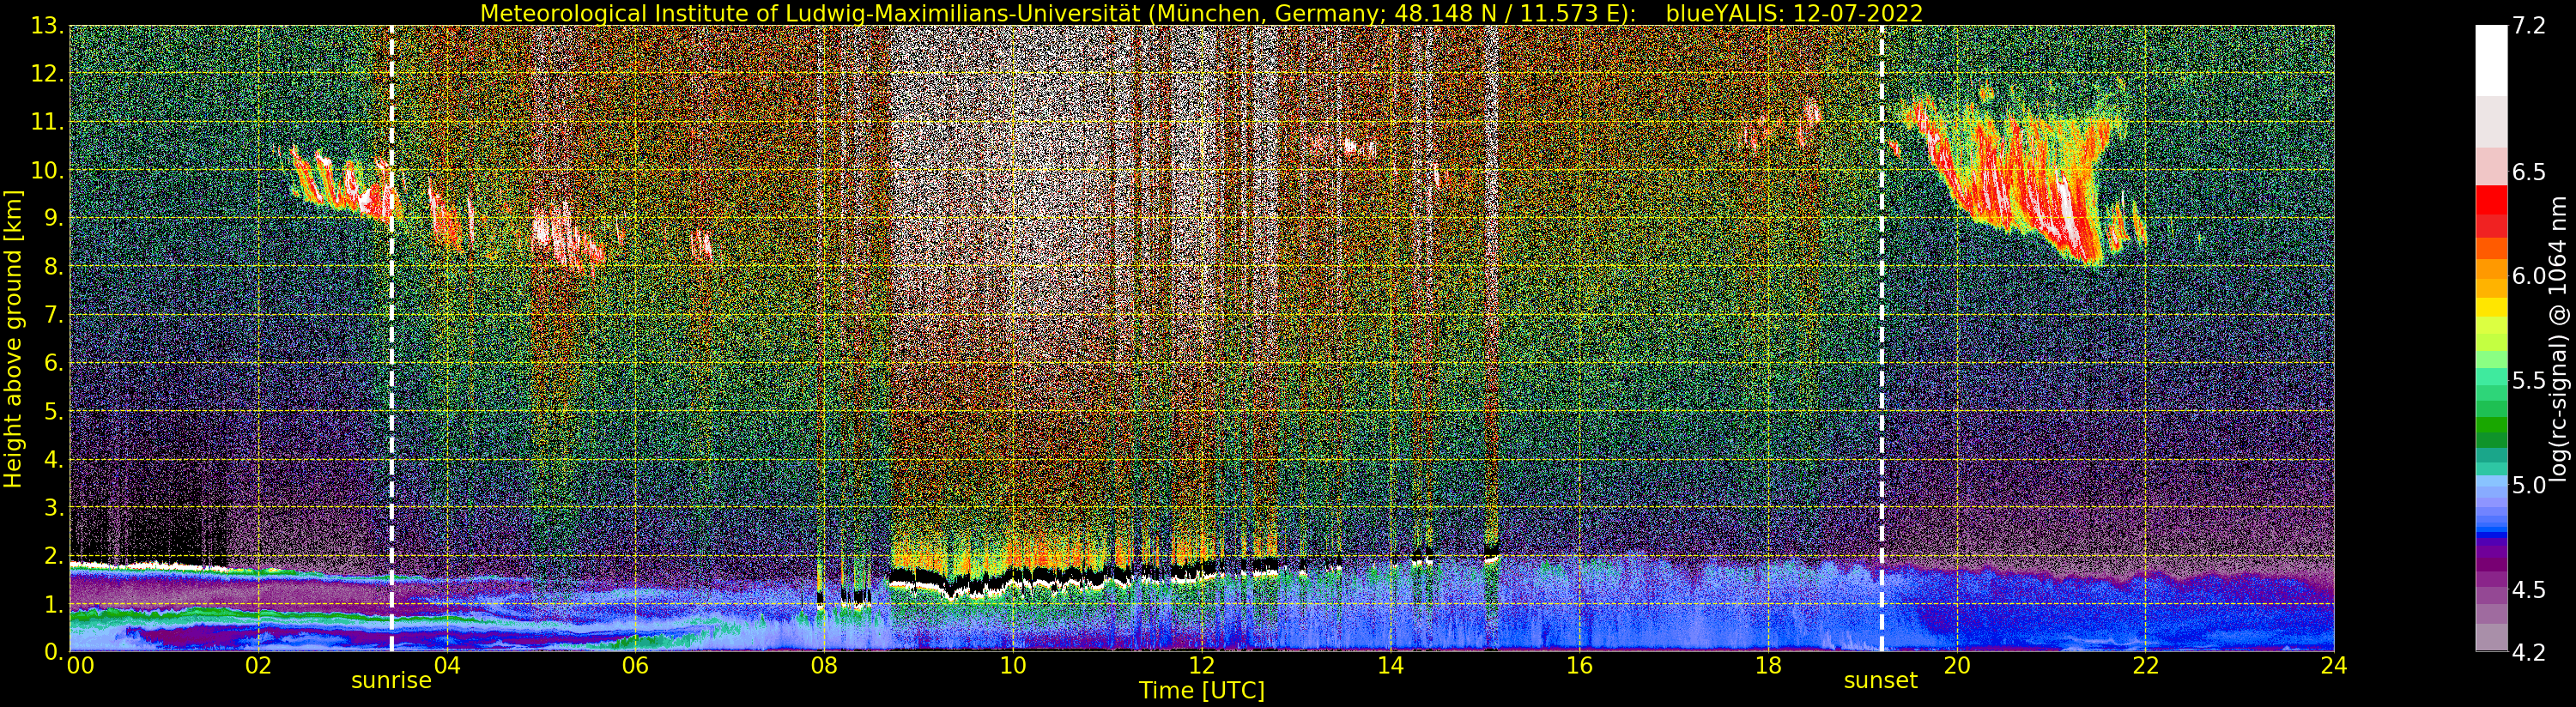Click the '12' tick on the time axis
This screenshot has width=2576, height=707.
click(1202, 666)
